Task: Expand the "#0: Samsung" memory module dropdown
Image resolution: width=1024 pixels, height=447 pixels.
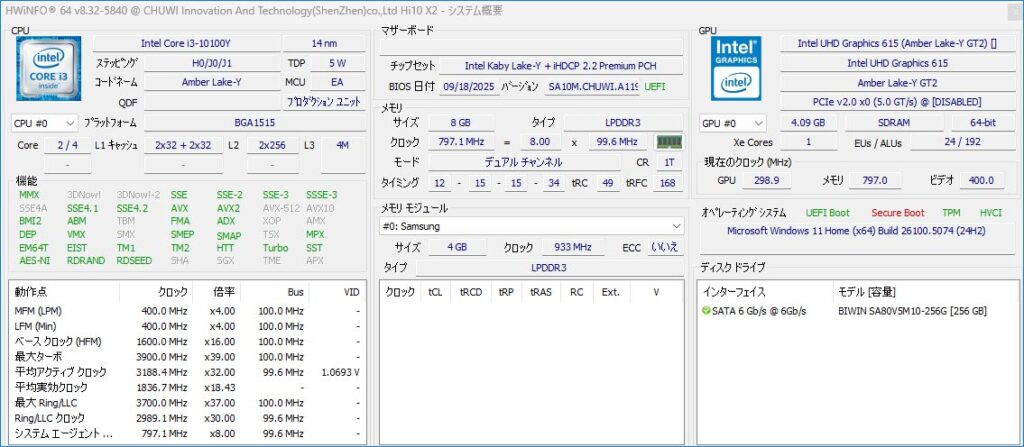Action: pyautogui.click(x=532, y=226)
